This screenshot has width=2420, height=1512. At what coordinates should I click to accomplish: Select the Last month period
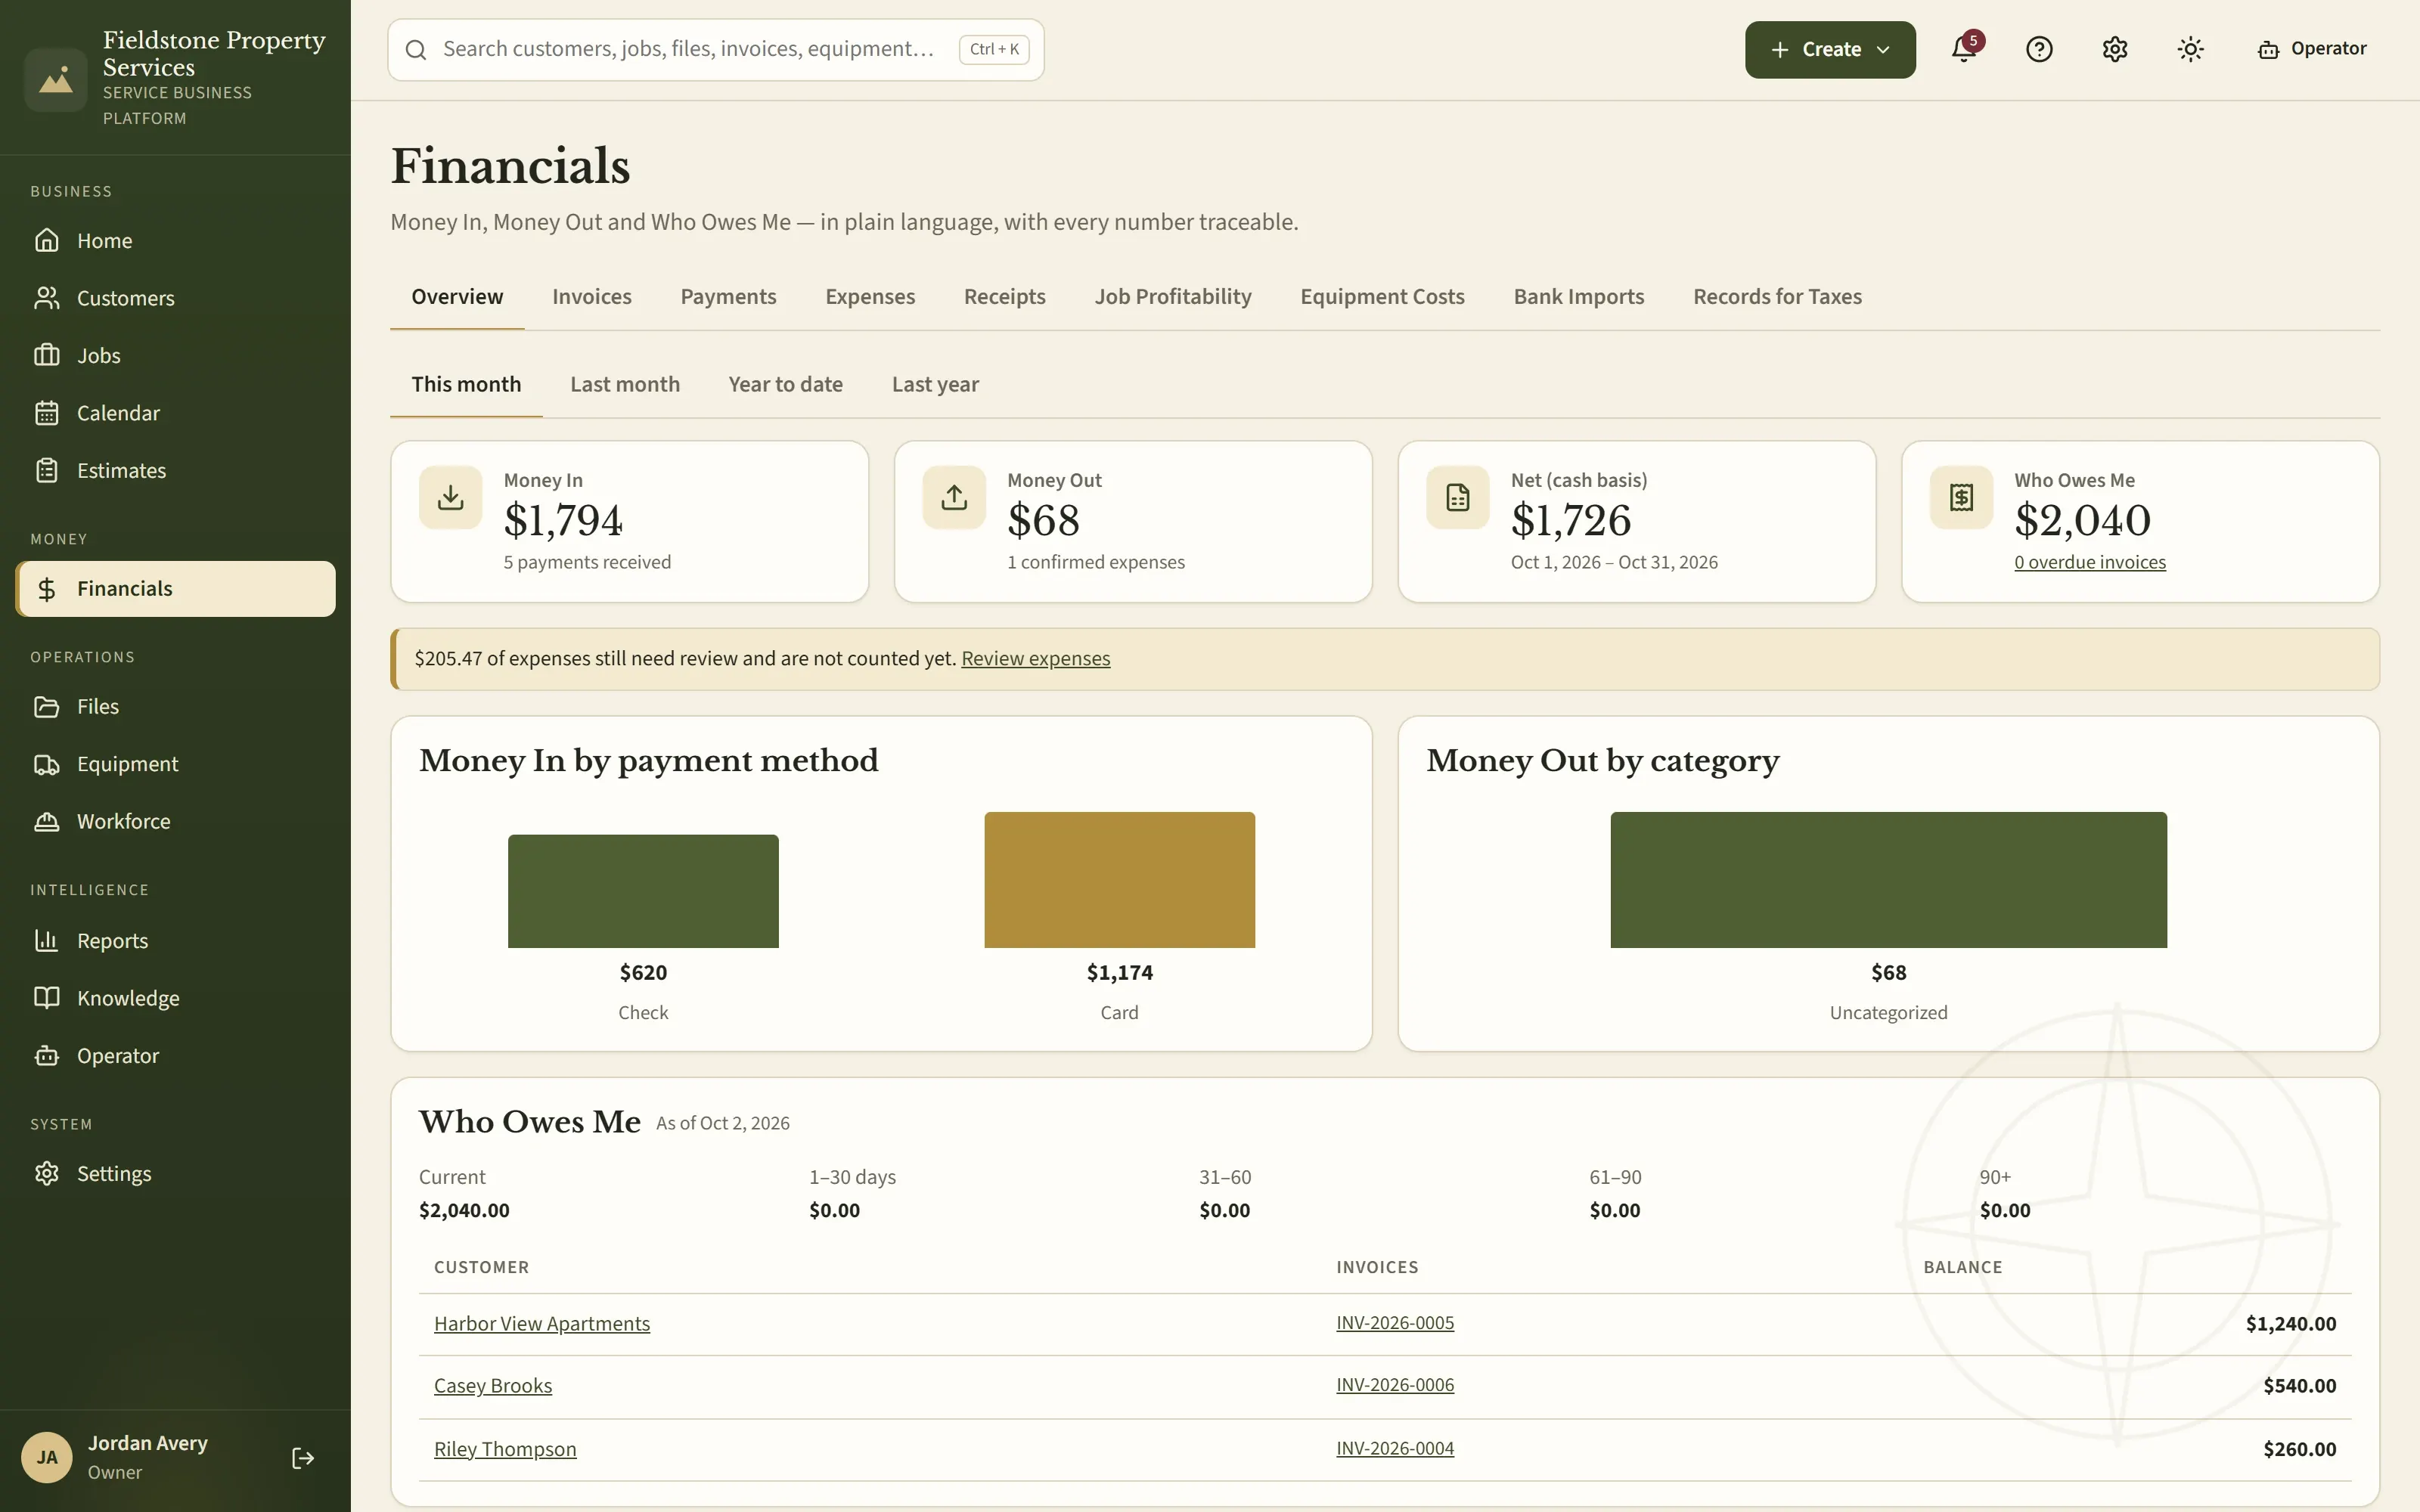pyautogui.click(x=624, y=385)
